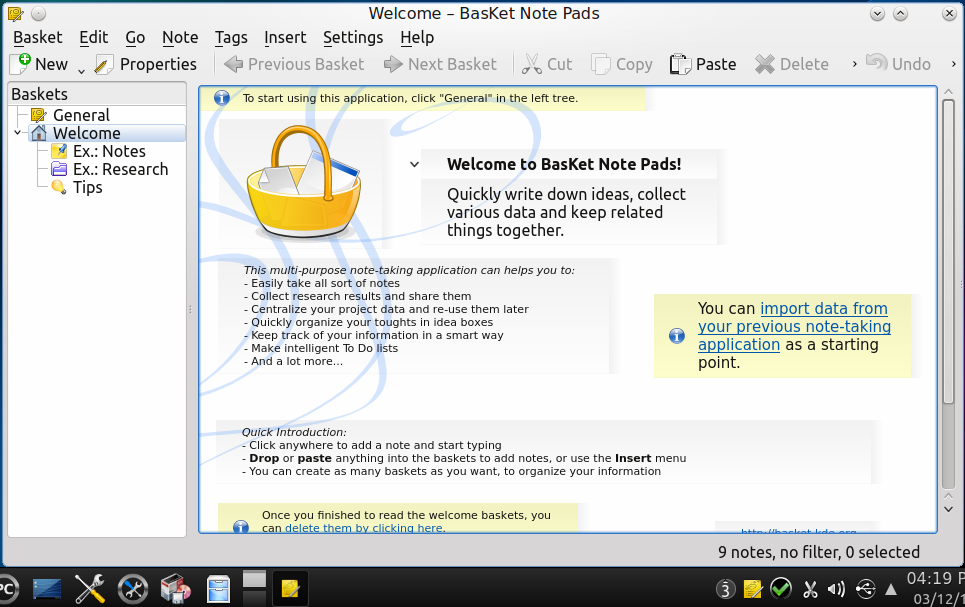The height and width of the screenshot is (607, 965).
Task: Go to Previous Basket
Action: (294, 64)
